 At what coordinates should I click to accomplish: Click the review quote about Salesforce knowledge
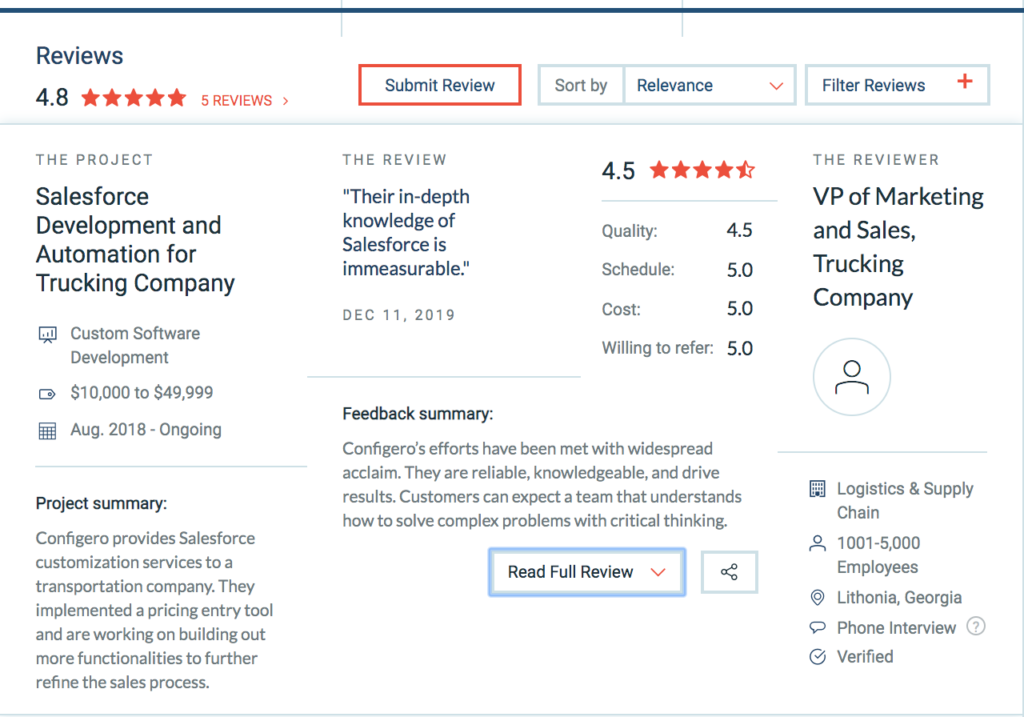[x=406, y=232]
